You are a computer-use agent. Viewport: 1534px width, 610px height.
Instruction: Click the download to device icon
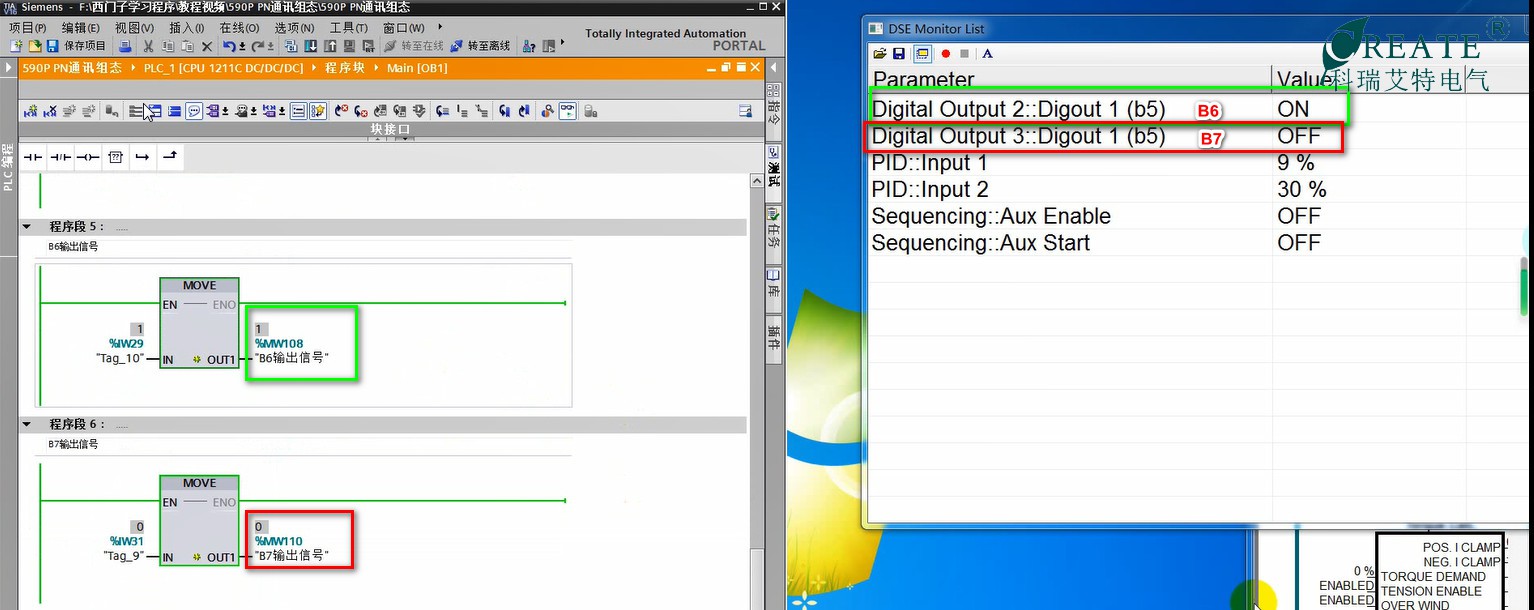click(x=311, y=46)
